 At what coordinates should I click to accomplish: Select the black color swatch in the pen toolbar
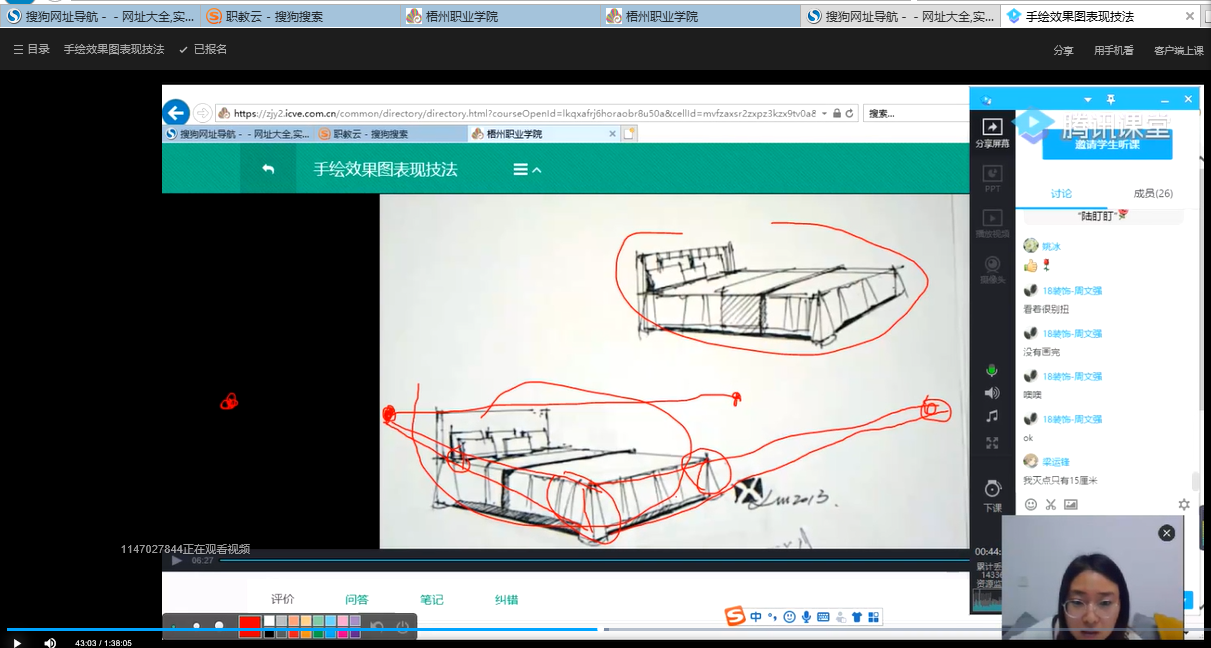tap(269, 633)
